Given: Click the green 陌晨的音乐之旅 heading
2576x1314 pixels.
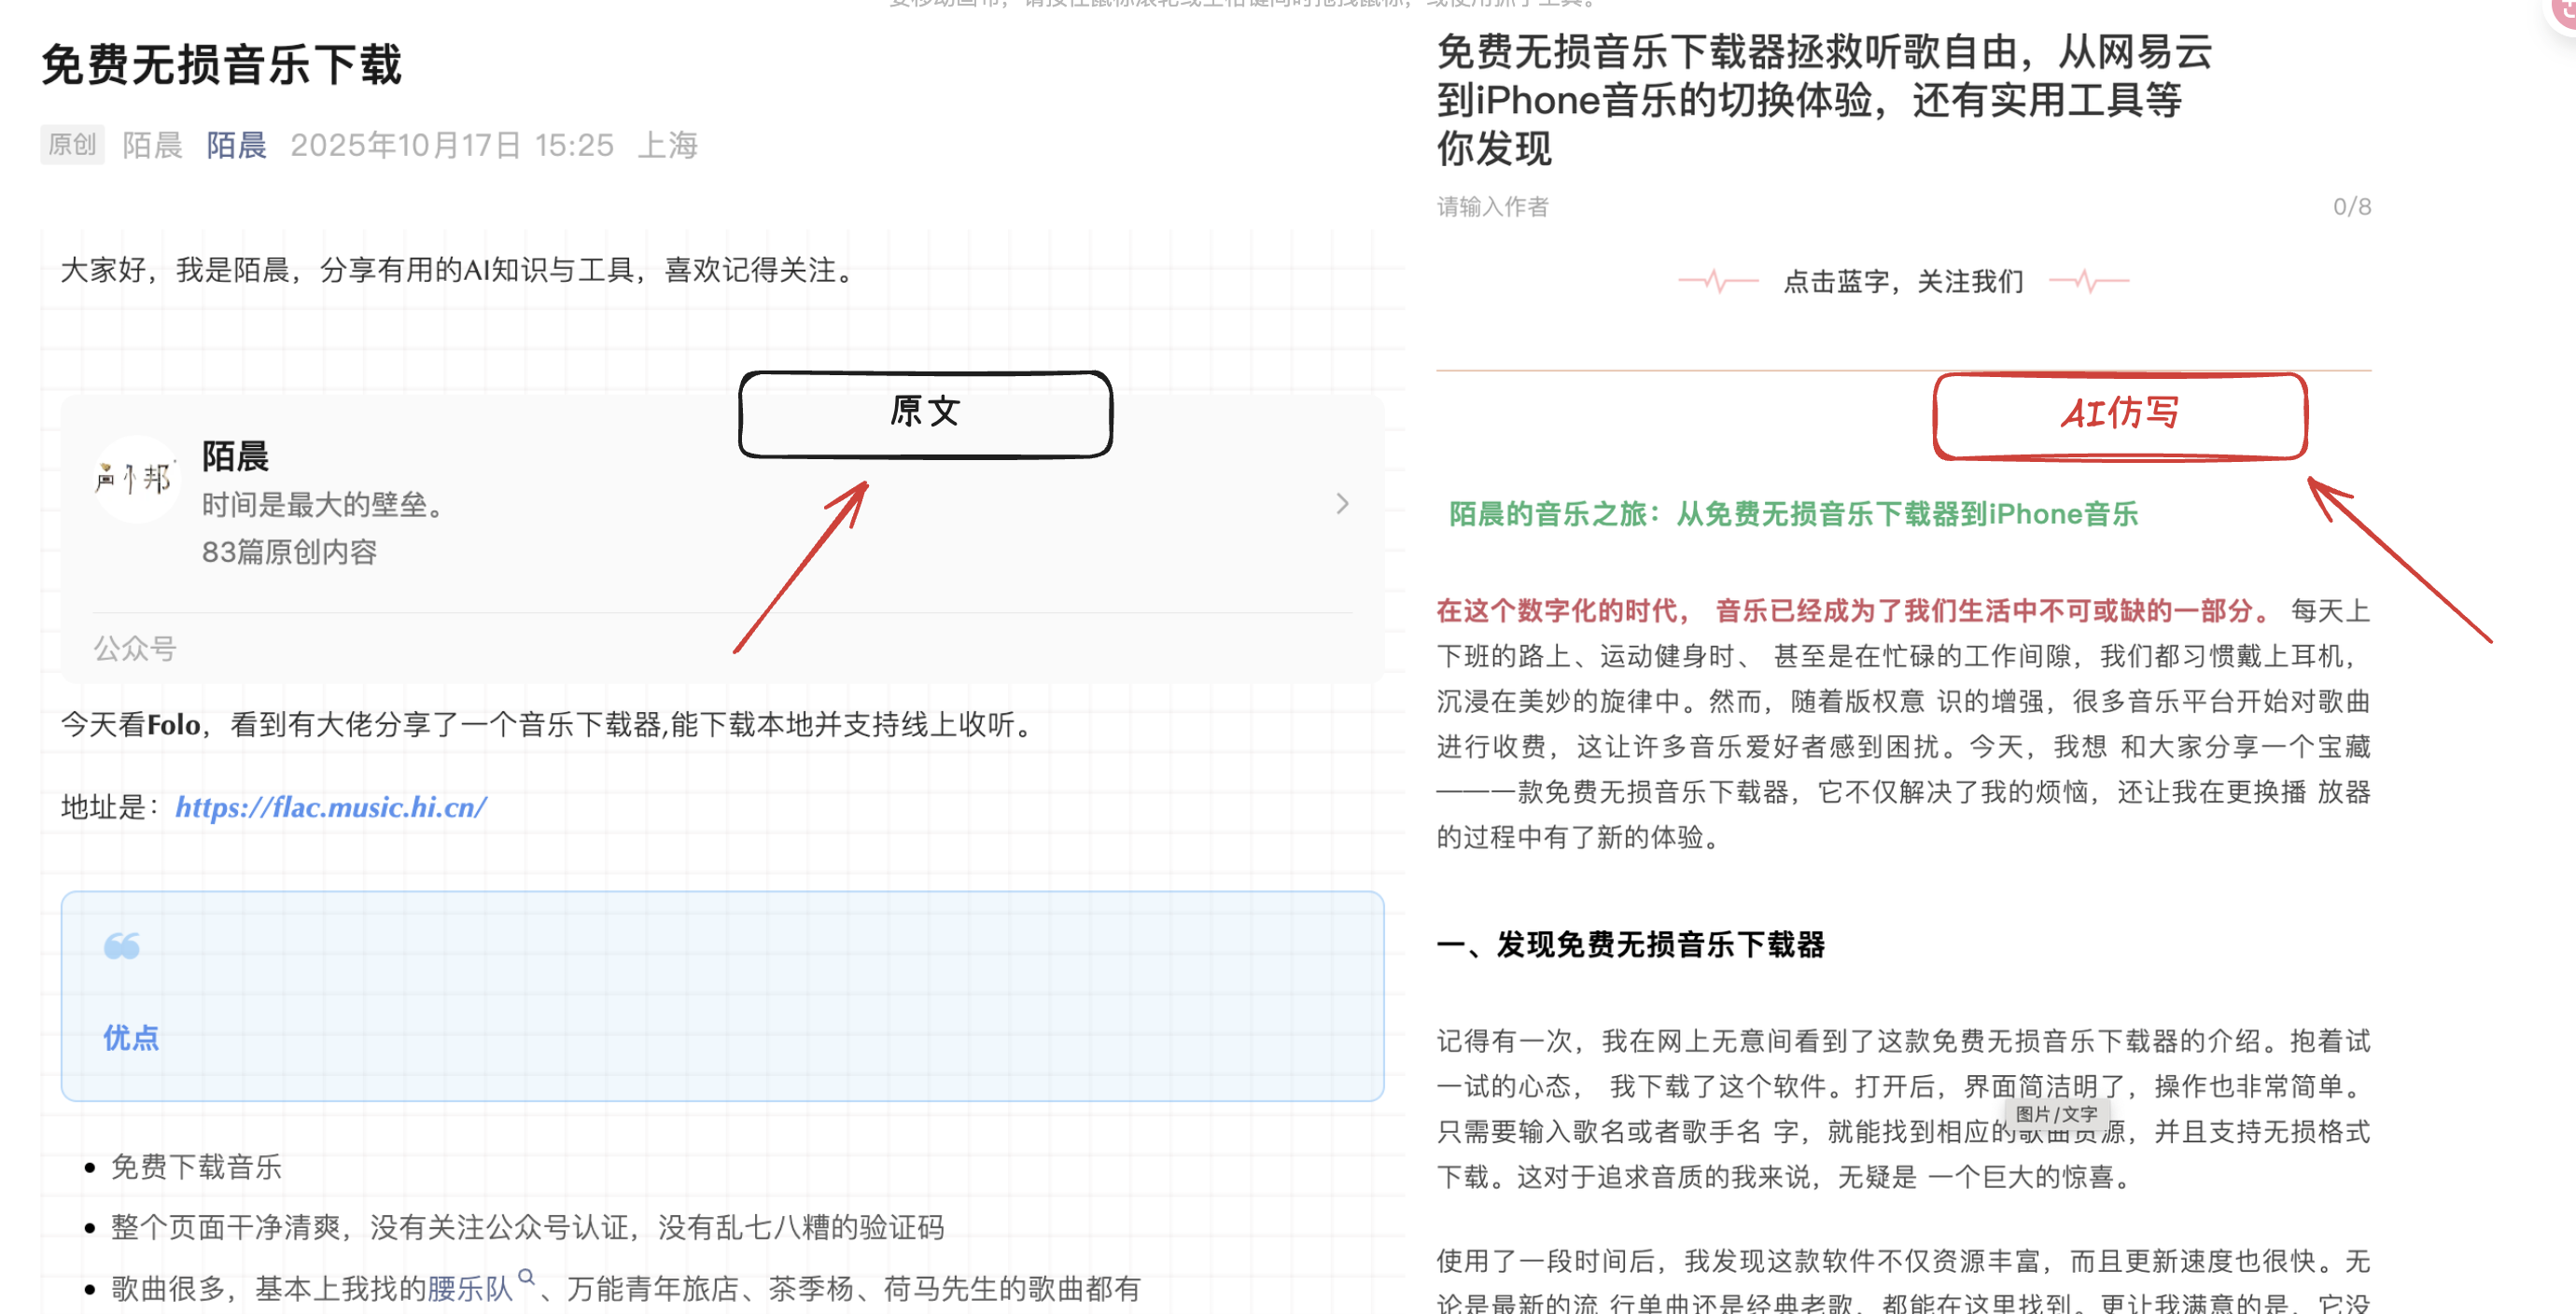Looking at the screenshot, I should [x=1792, y=514].
